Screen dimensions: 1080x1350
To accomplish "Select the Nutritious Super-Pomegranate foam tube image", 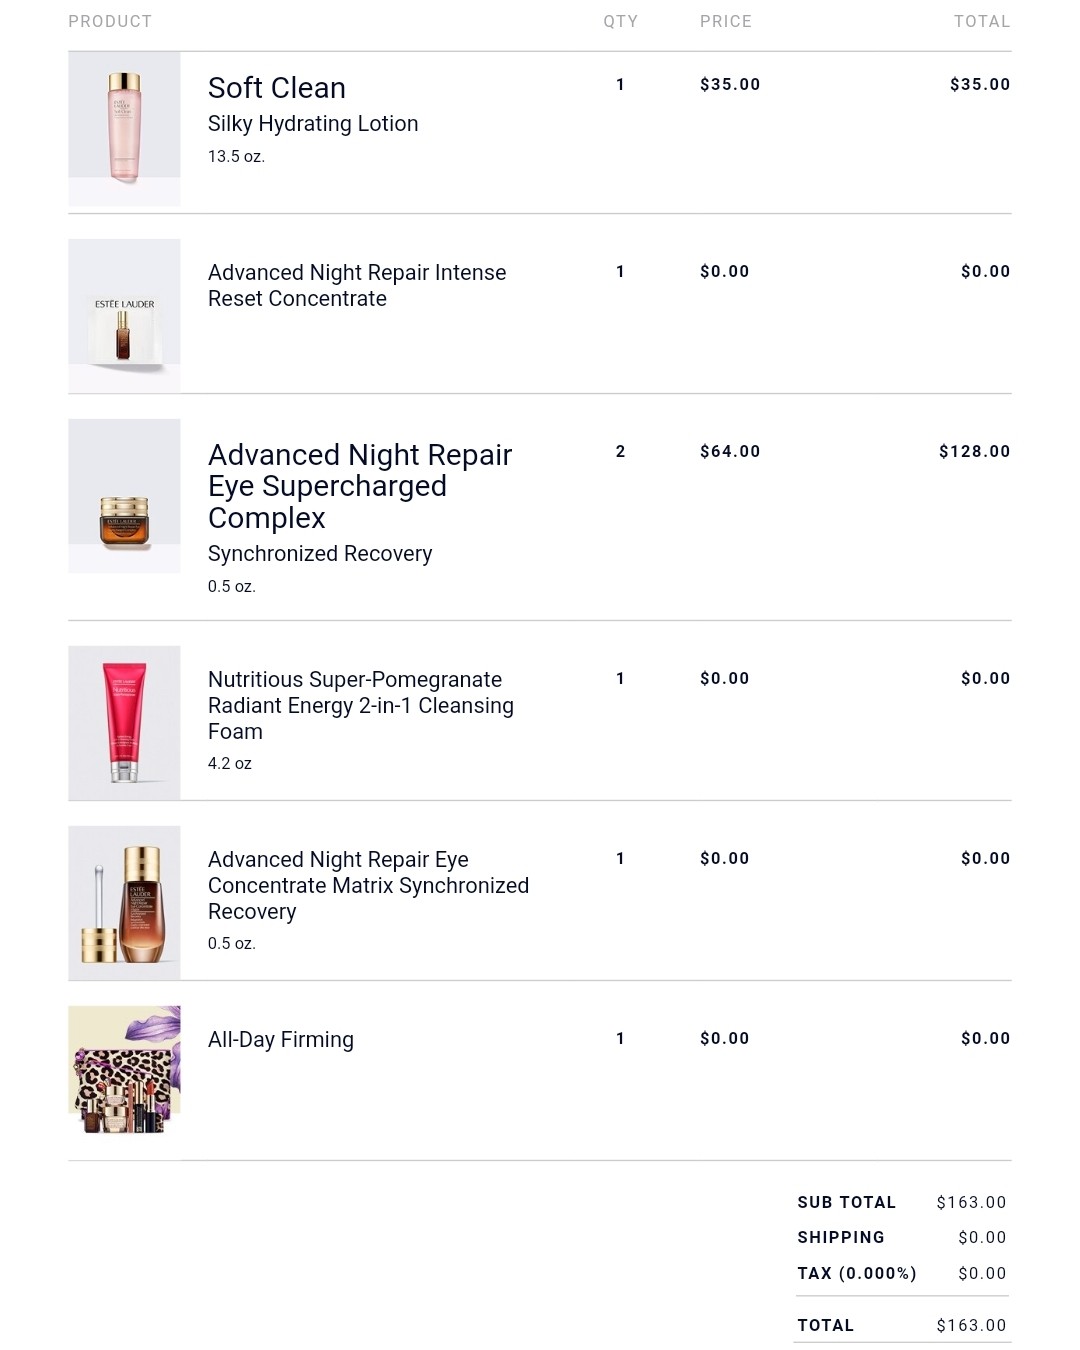I will (x=124, y=723).
